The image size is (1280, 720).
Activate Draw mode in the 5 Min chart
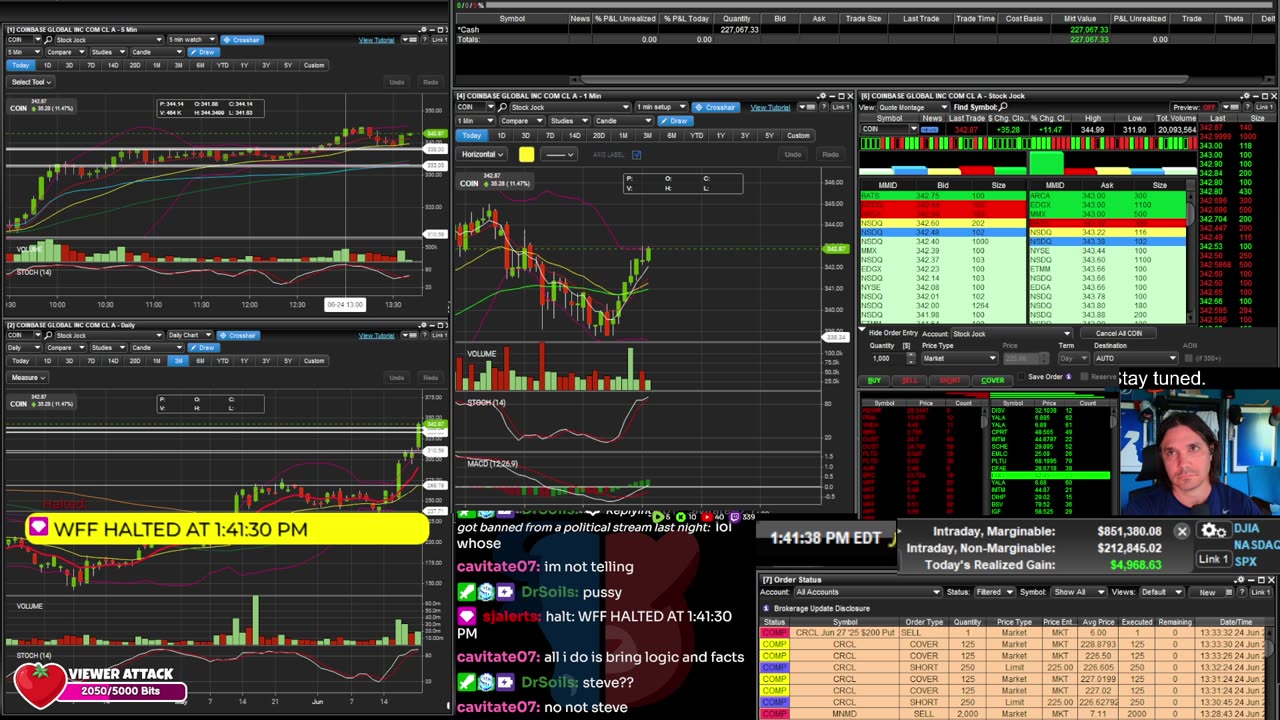pos(204,52)
